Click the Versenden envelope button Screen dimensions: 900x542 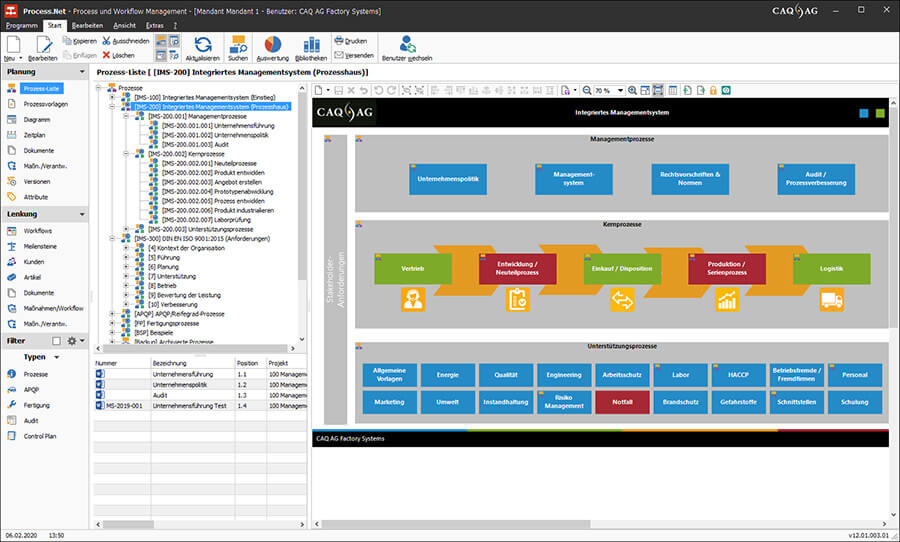[354, 55]
